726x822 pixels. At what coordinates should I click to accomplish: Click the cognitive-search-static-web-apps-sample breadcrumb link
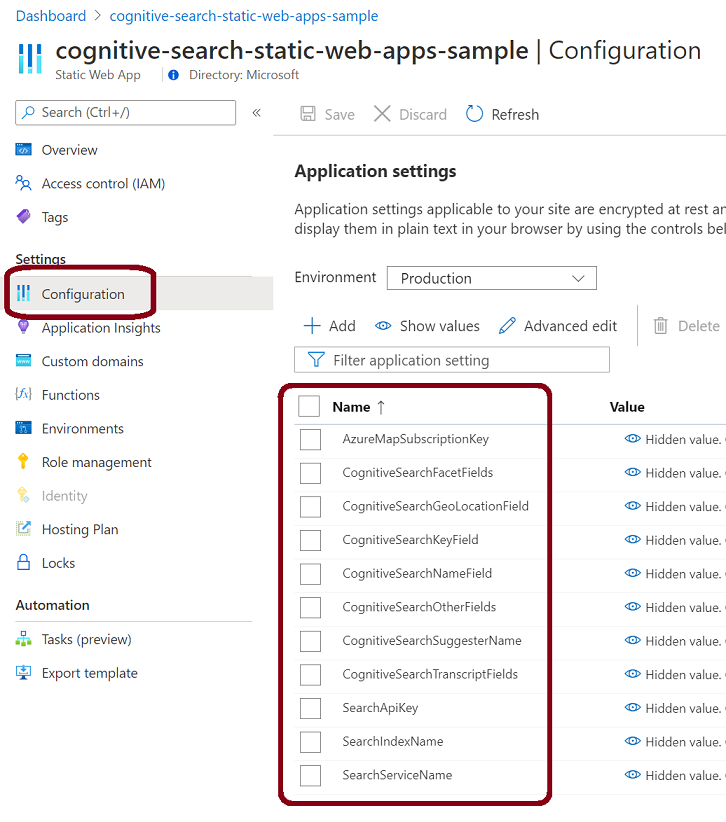point(244,16)
